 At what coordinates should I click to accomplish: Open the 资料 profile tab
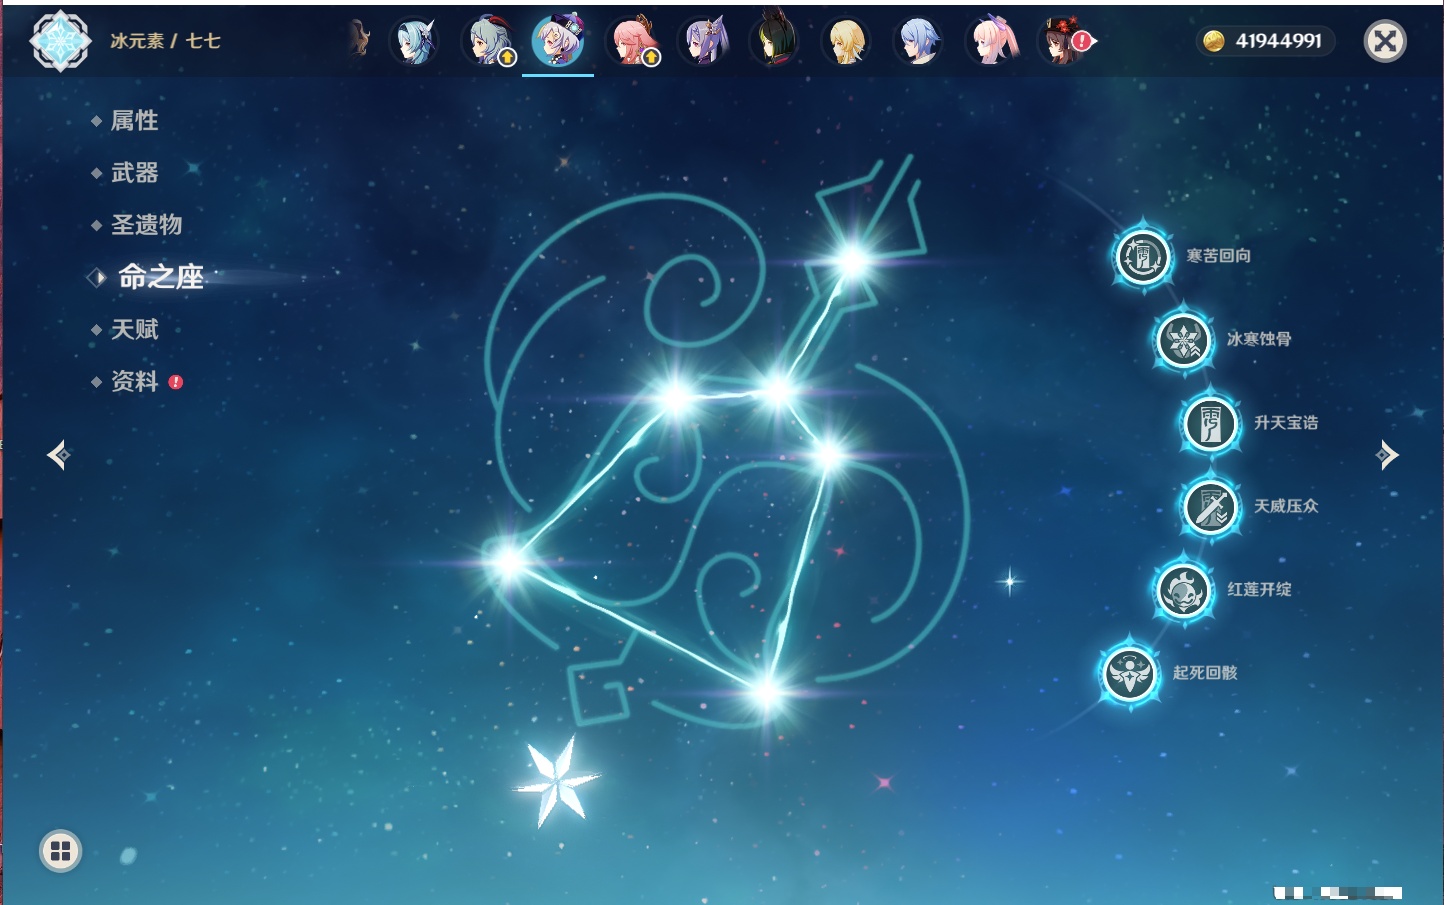coord(134,381)
